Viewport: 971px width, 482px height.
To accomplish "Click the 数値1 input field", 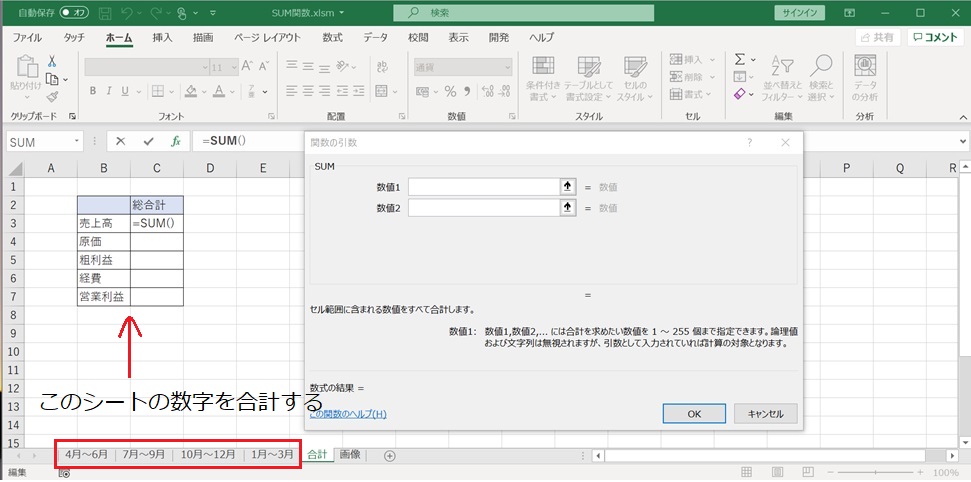I will [482, 187].
